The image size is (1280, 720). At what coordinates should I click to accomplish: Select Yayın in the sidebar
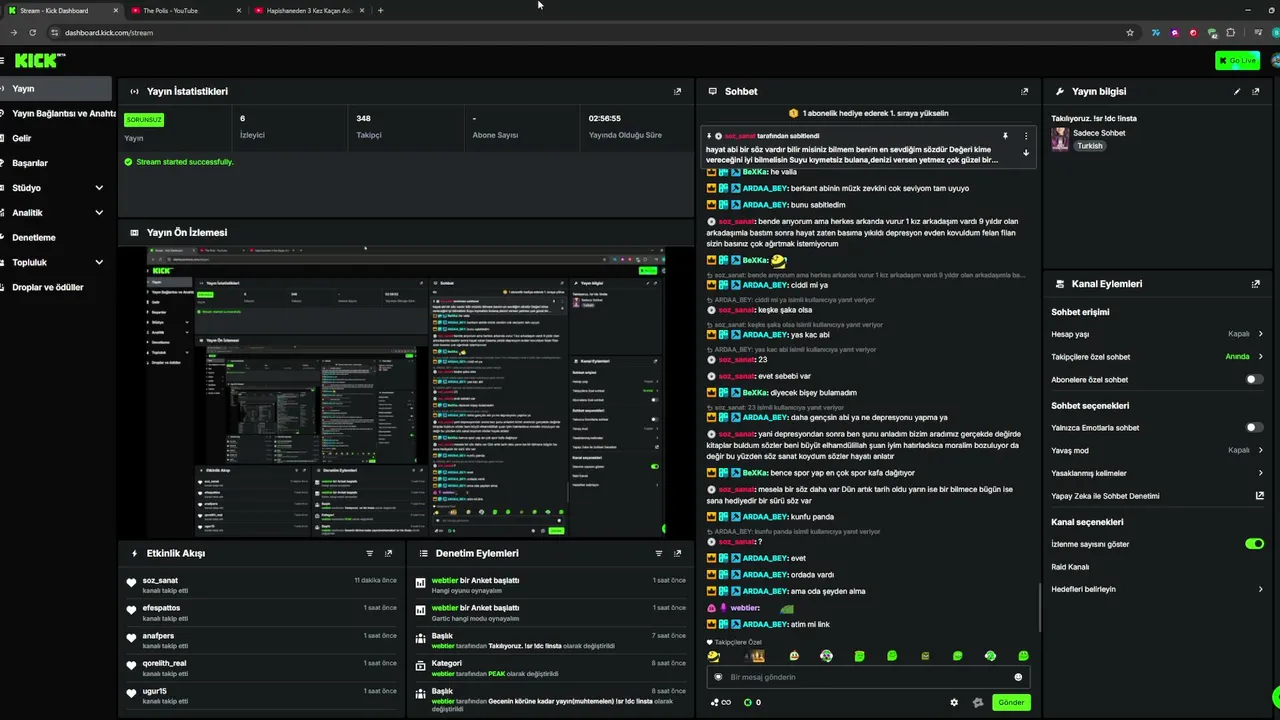(x=56, y=88)
